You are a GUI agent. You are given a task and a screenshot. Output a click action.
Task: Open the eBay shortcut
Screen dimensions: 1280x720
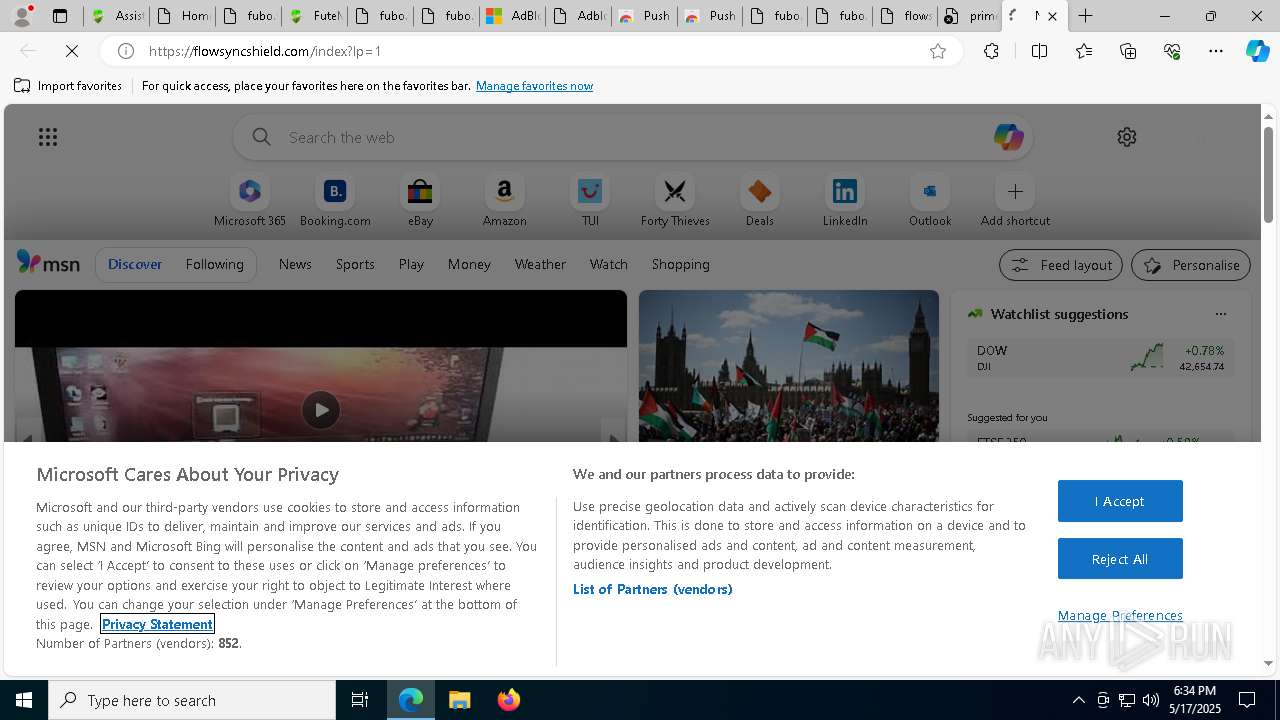[x=420, y=201]
